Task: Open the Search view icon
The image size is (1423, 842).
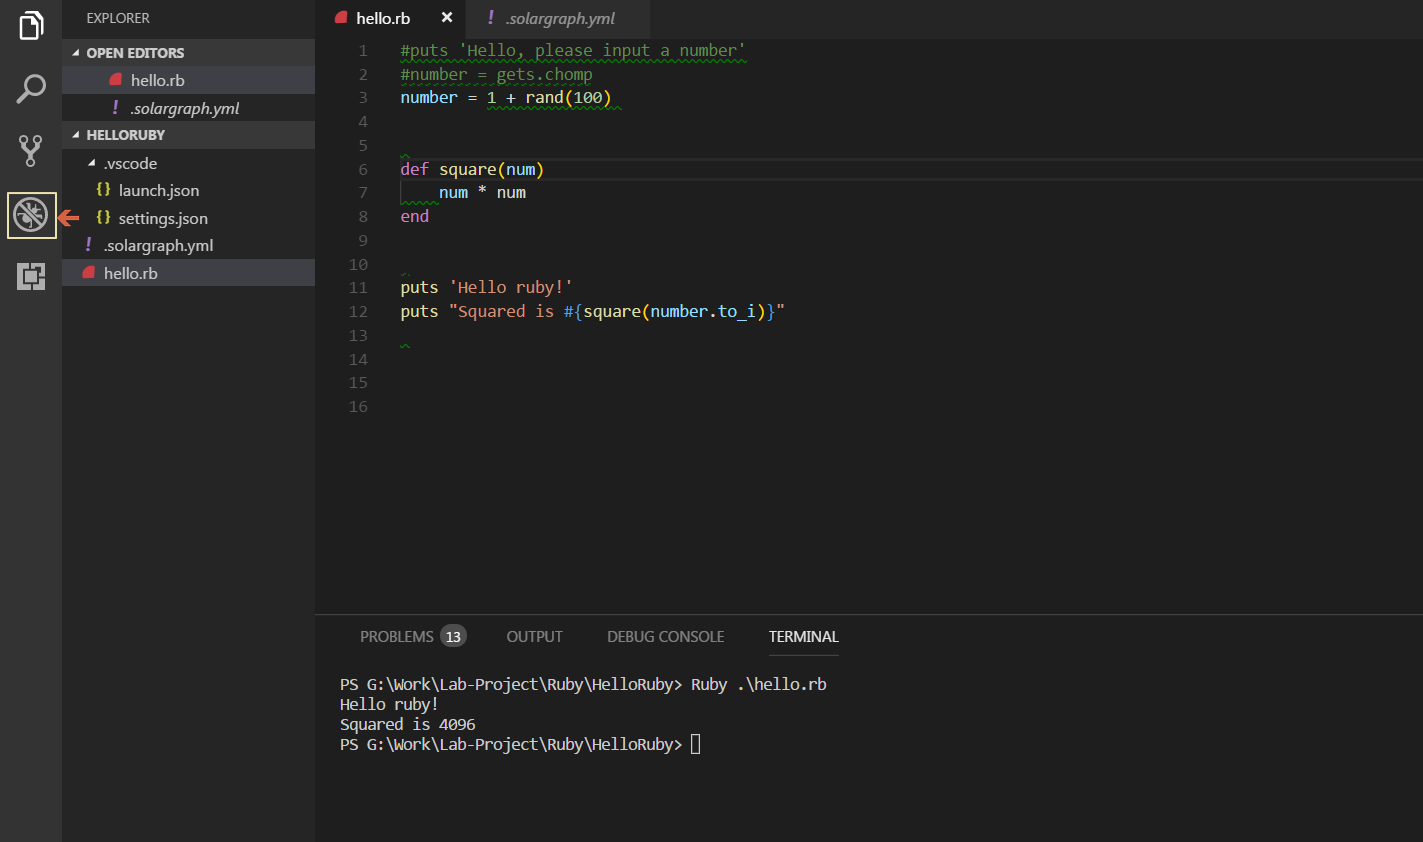Action: point(30,88)
